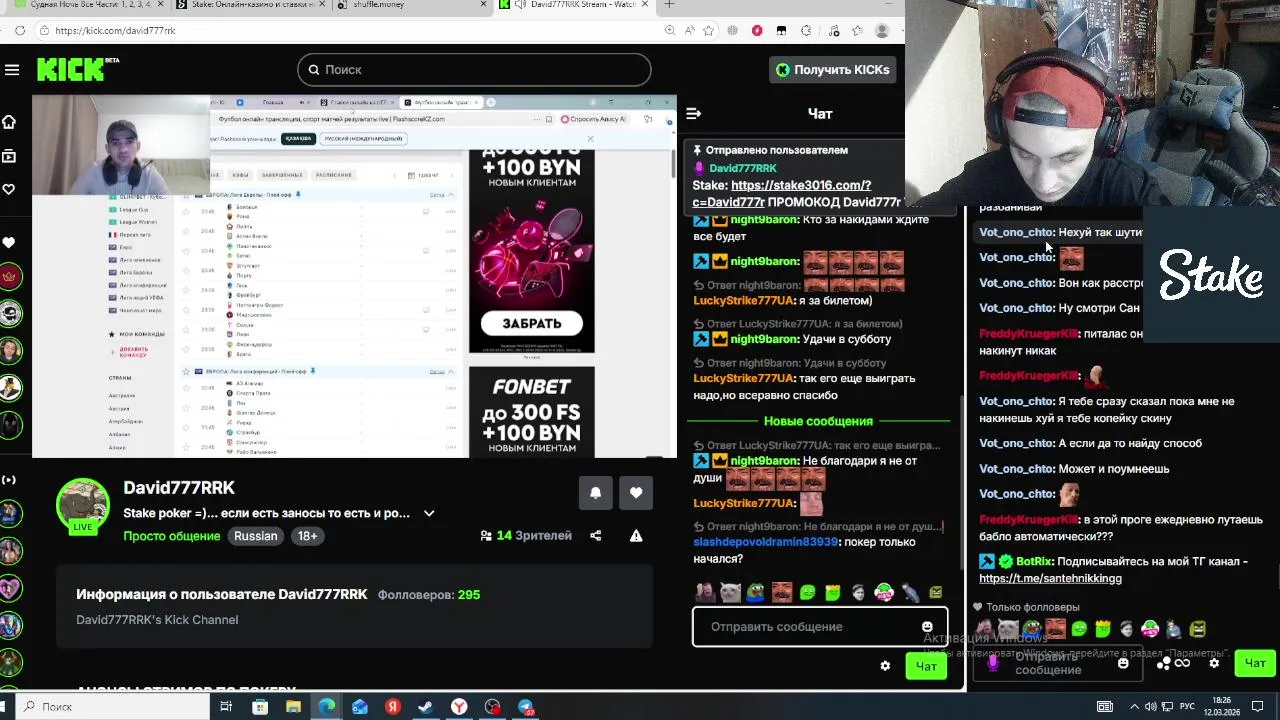Click the 18+ tag
Image resolution: width=1280 pixels, height=720 pixels.
(307, 536)
